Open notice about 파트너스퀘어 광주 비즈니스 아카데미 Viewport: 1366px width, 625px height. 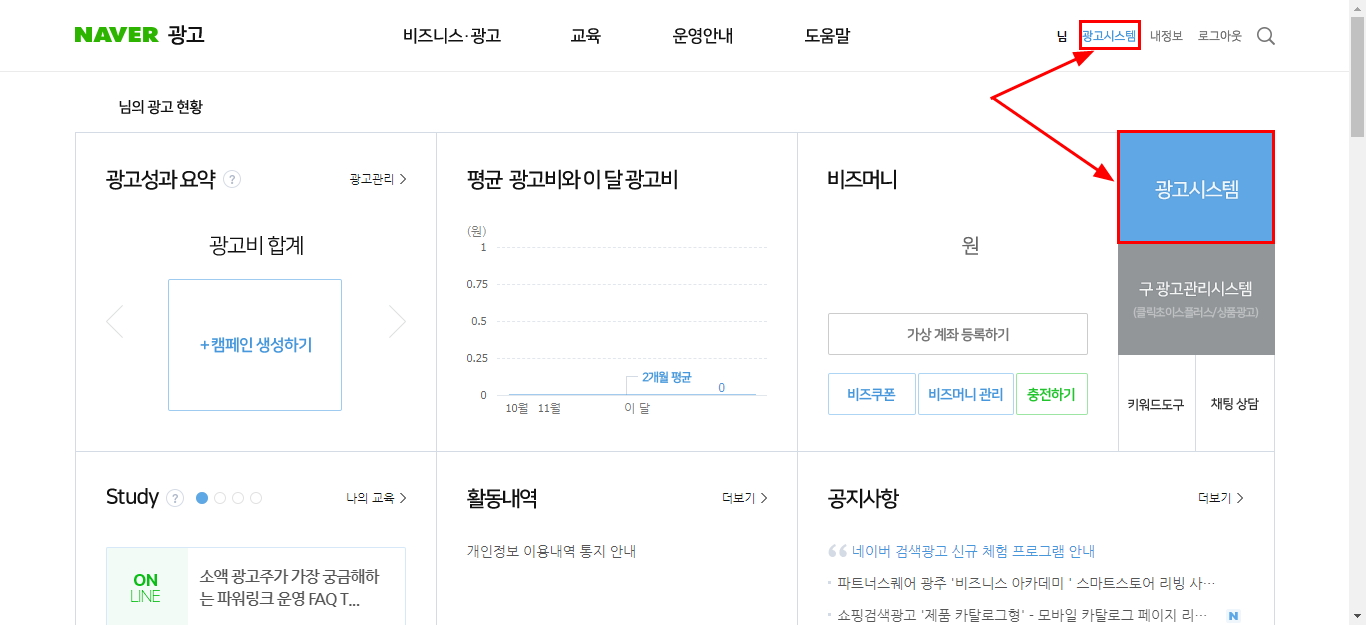click(x=1026, y=583)
